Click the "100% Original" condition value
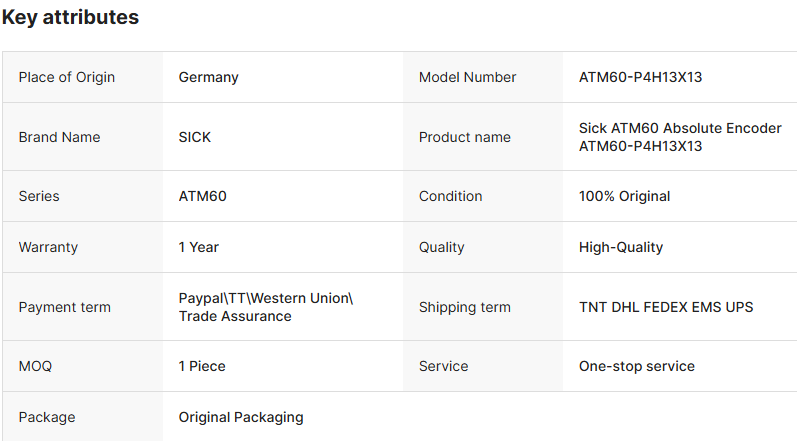Image resolution: width=797 pixels, height=441 pixels. (624, 196)
